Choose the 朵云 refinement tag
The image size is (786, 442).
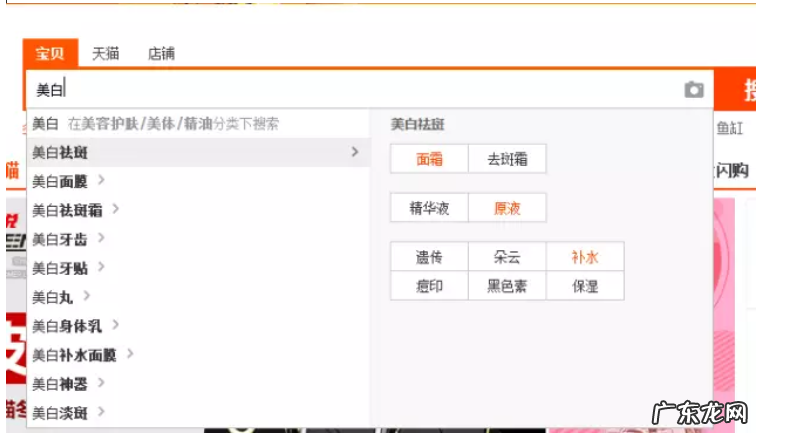(507, 257)
